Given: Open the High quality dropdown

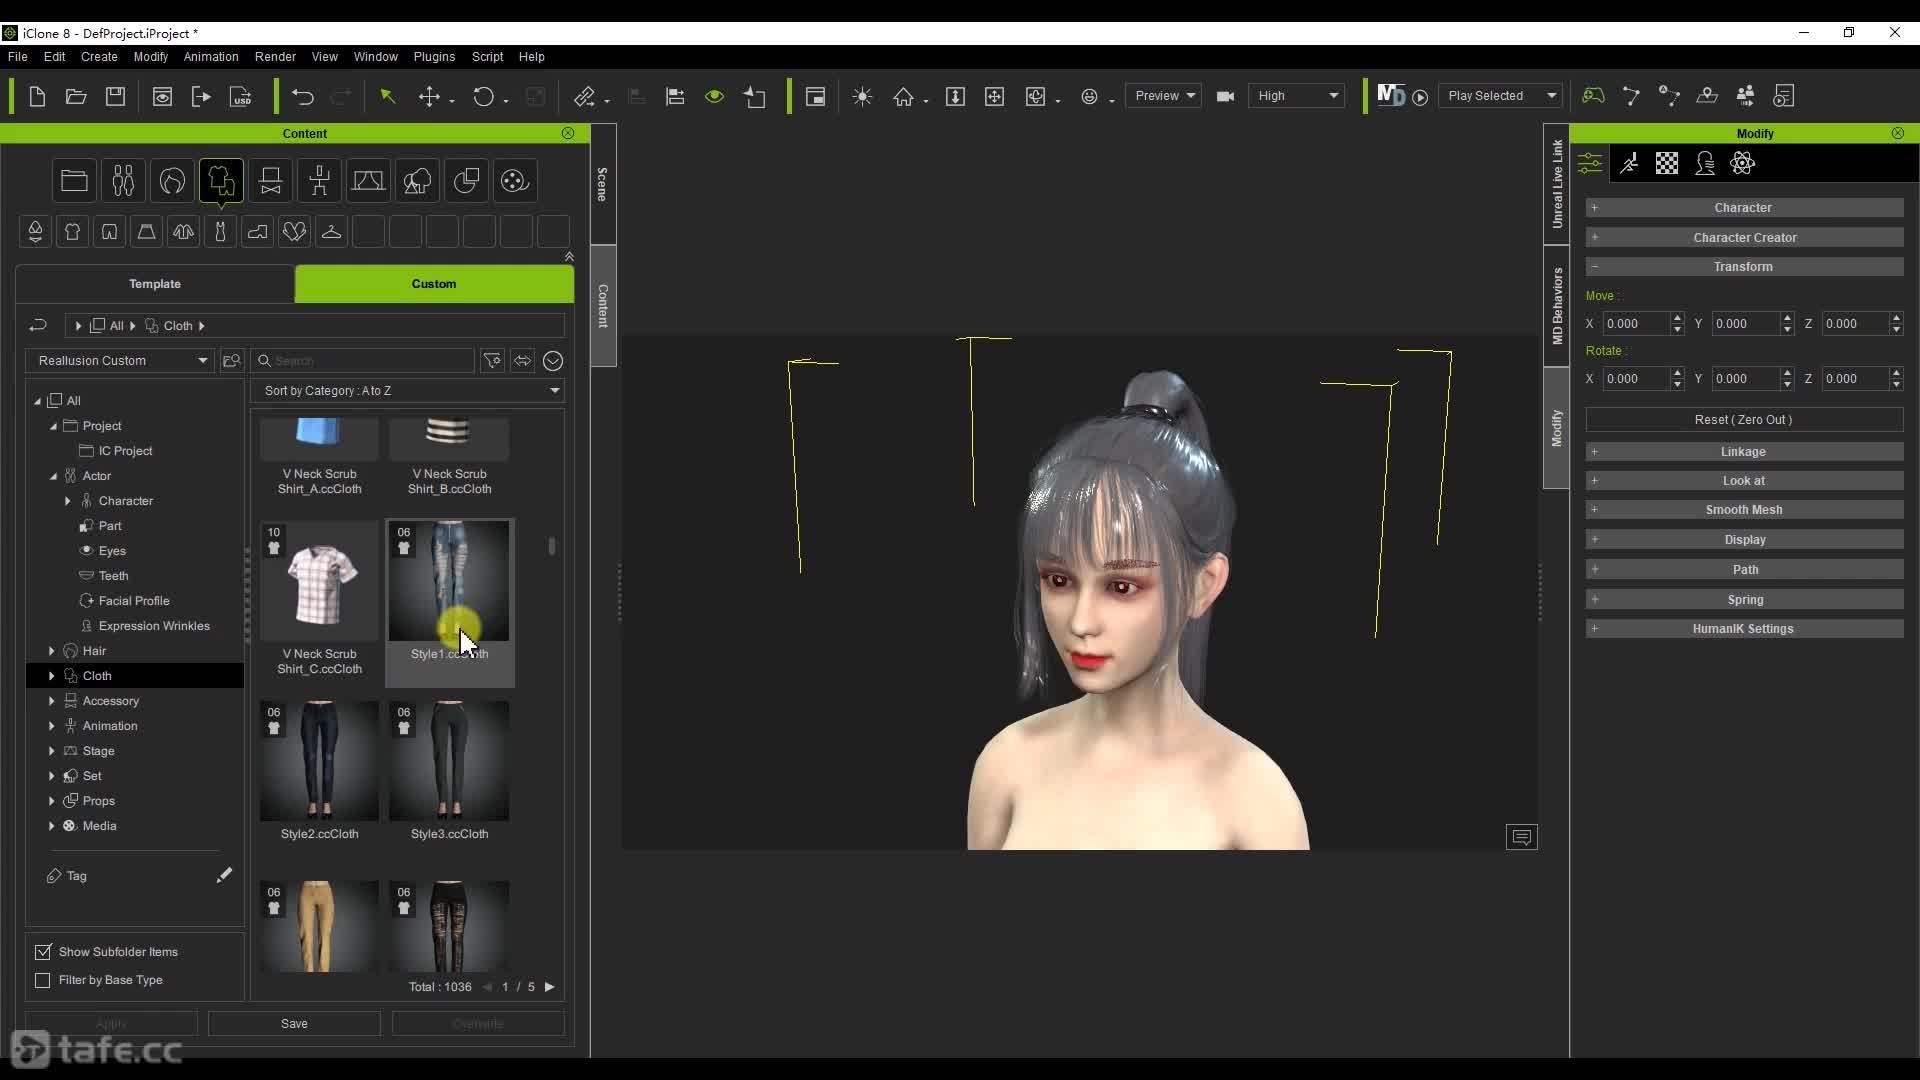Looking at the screenshot, I should [1297, 96].
